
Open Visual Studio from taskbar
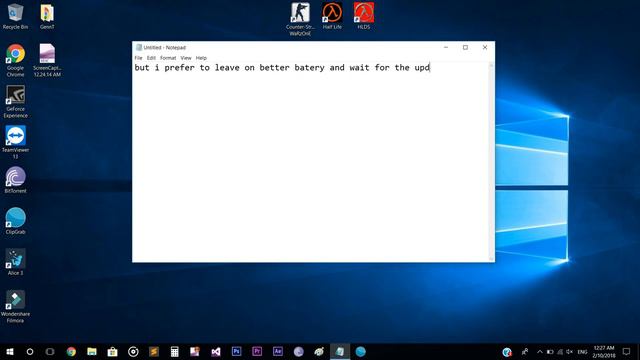(216, 351)
